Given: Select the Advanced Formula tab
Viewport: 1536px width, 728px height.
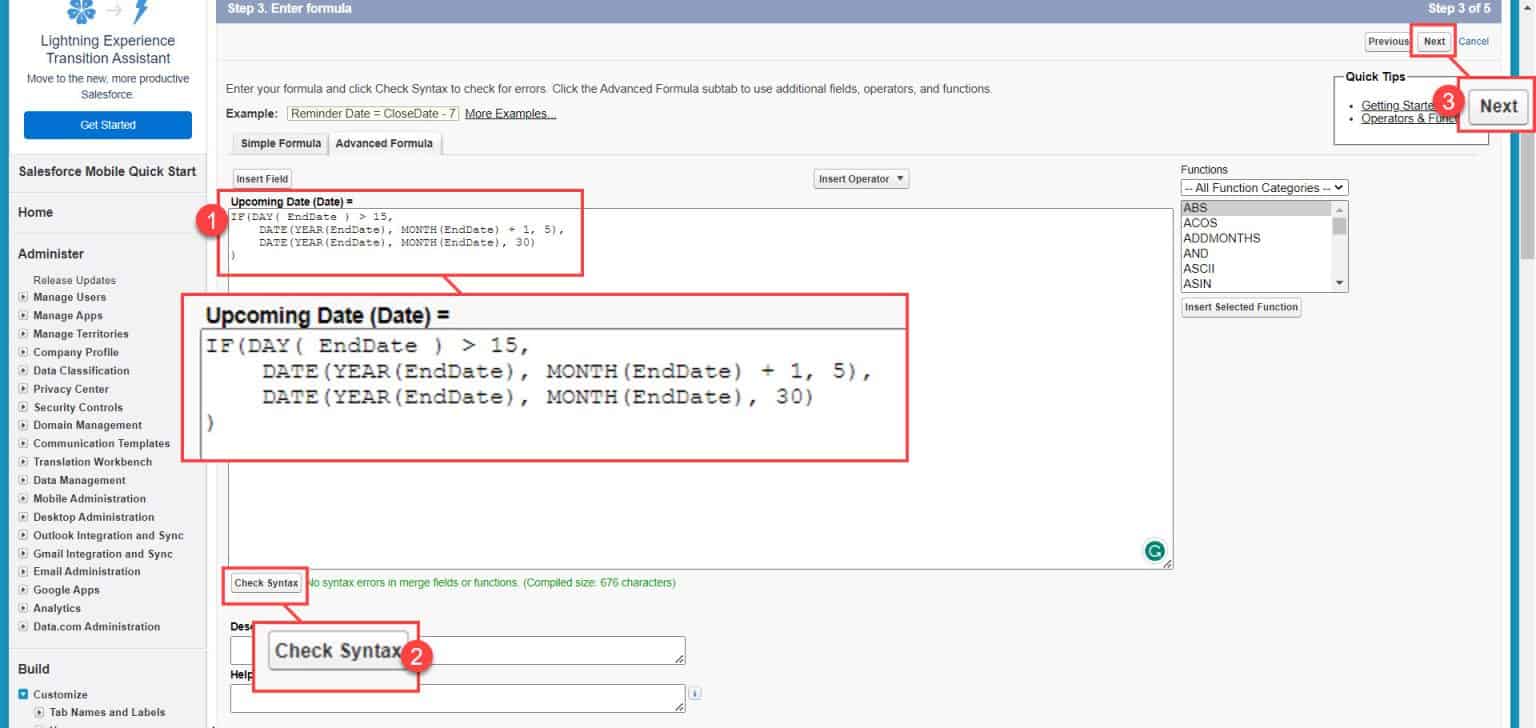Looking at the screenshot, I should 384,143.
